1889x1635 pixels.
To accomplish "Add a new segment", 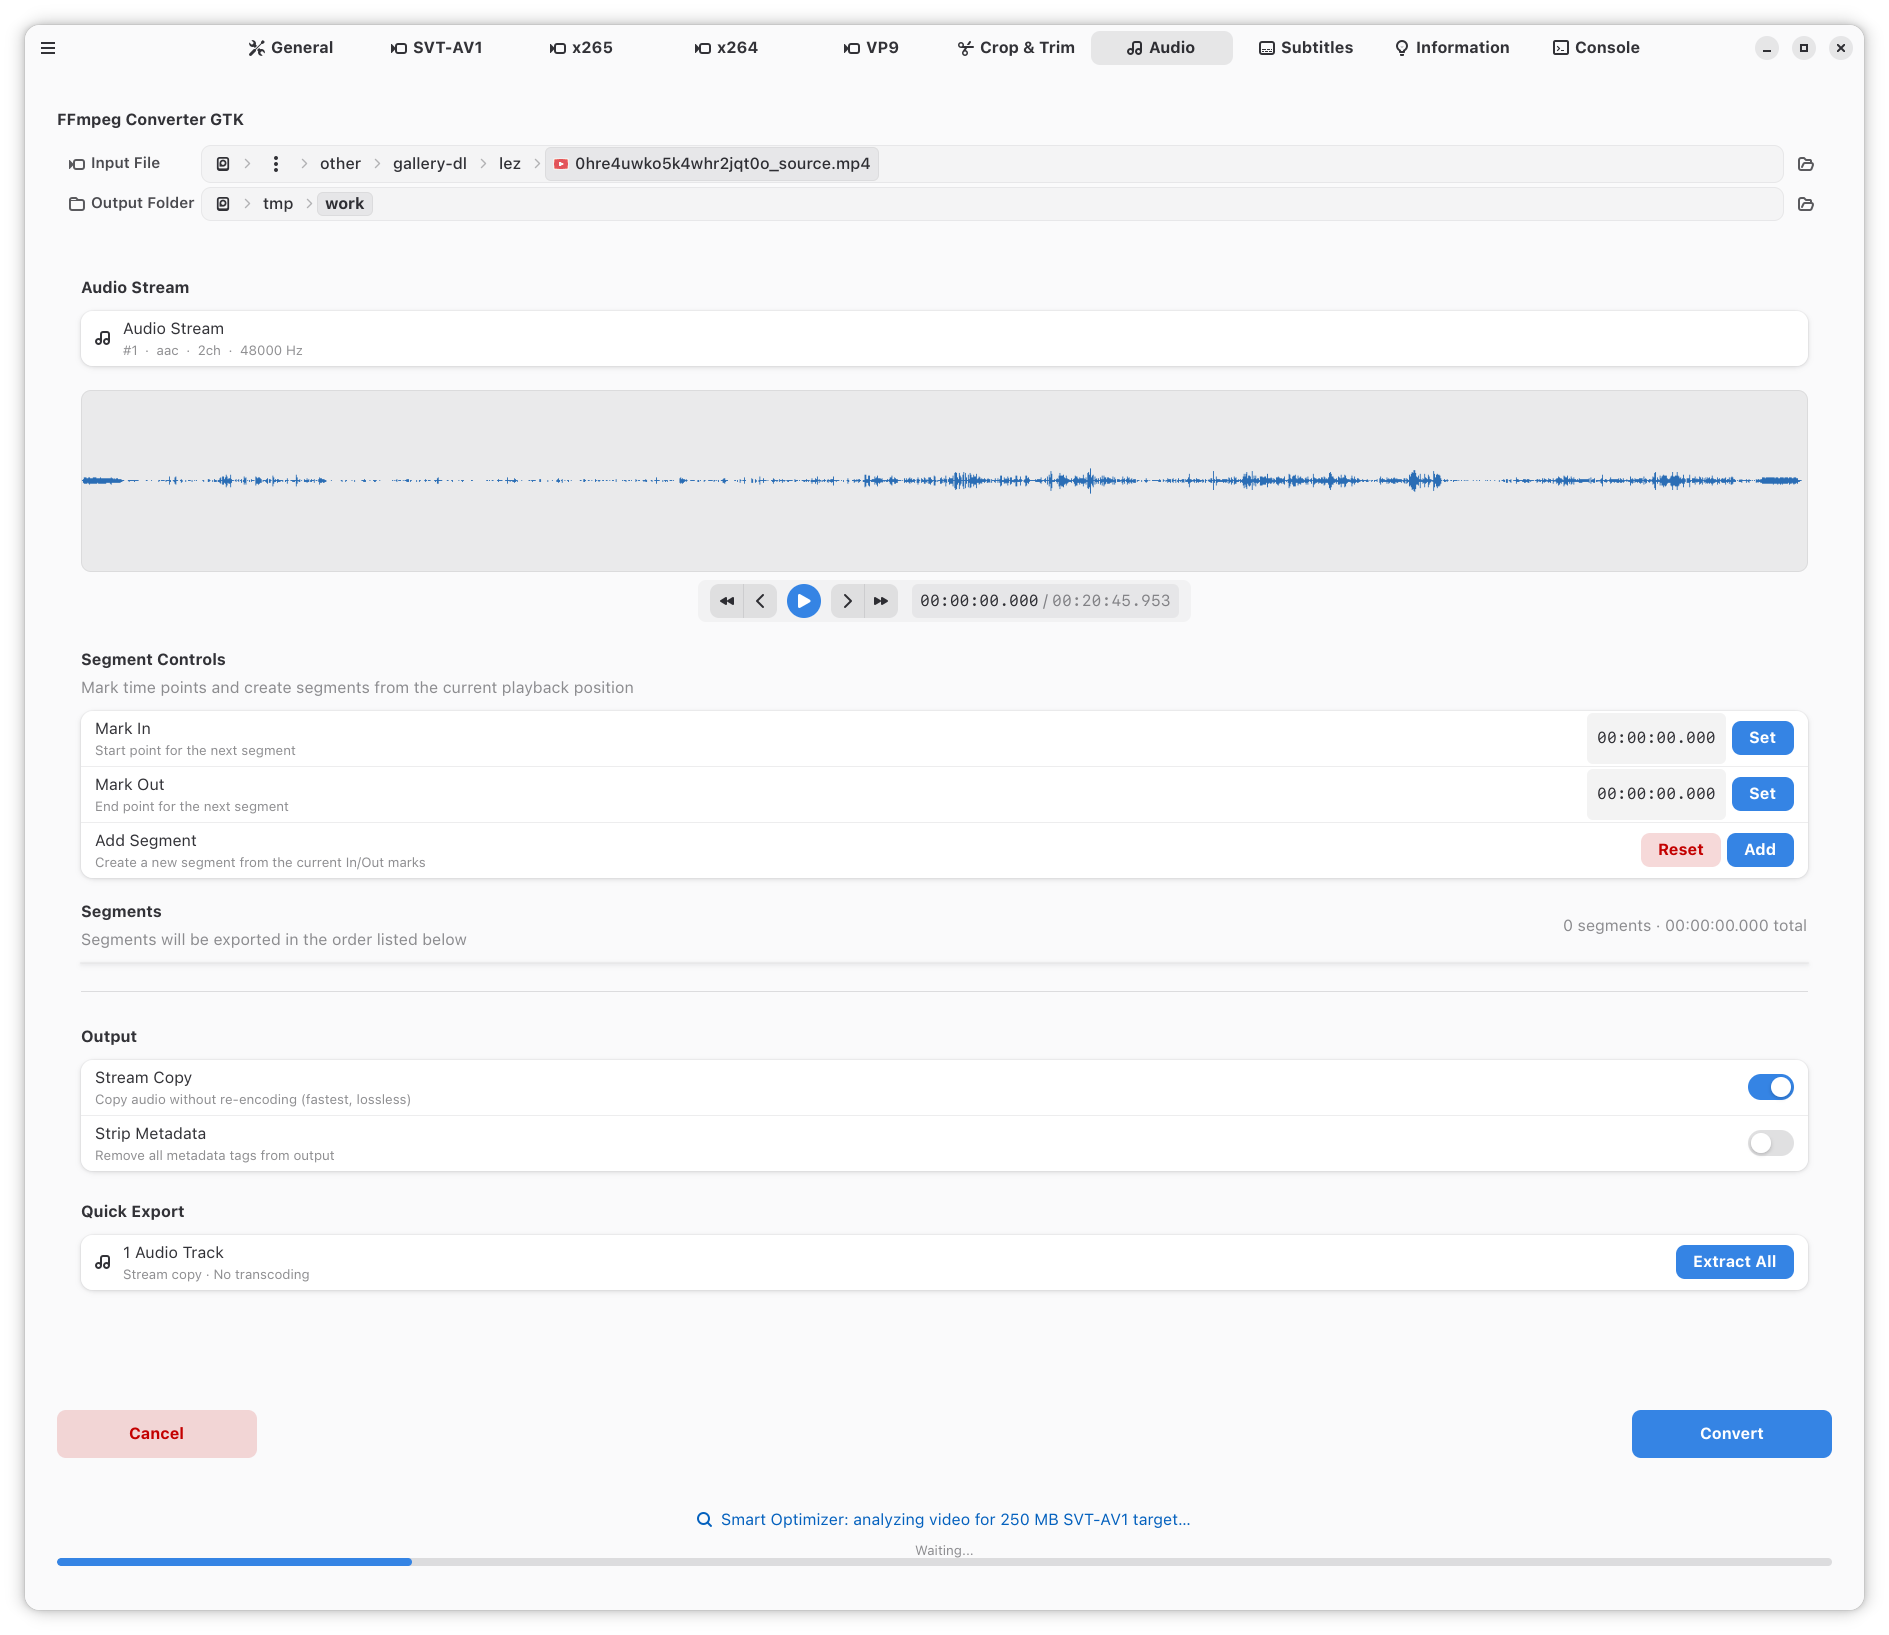I will click(1760, 850).
